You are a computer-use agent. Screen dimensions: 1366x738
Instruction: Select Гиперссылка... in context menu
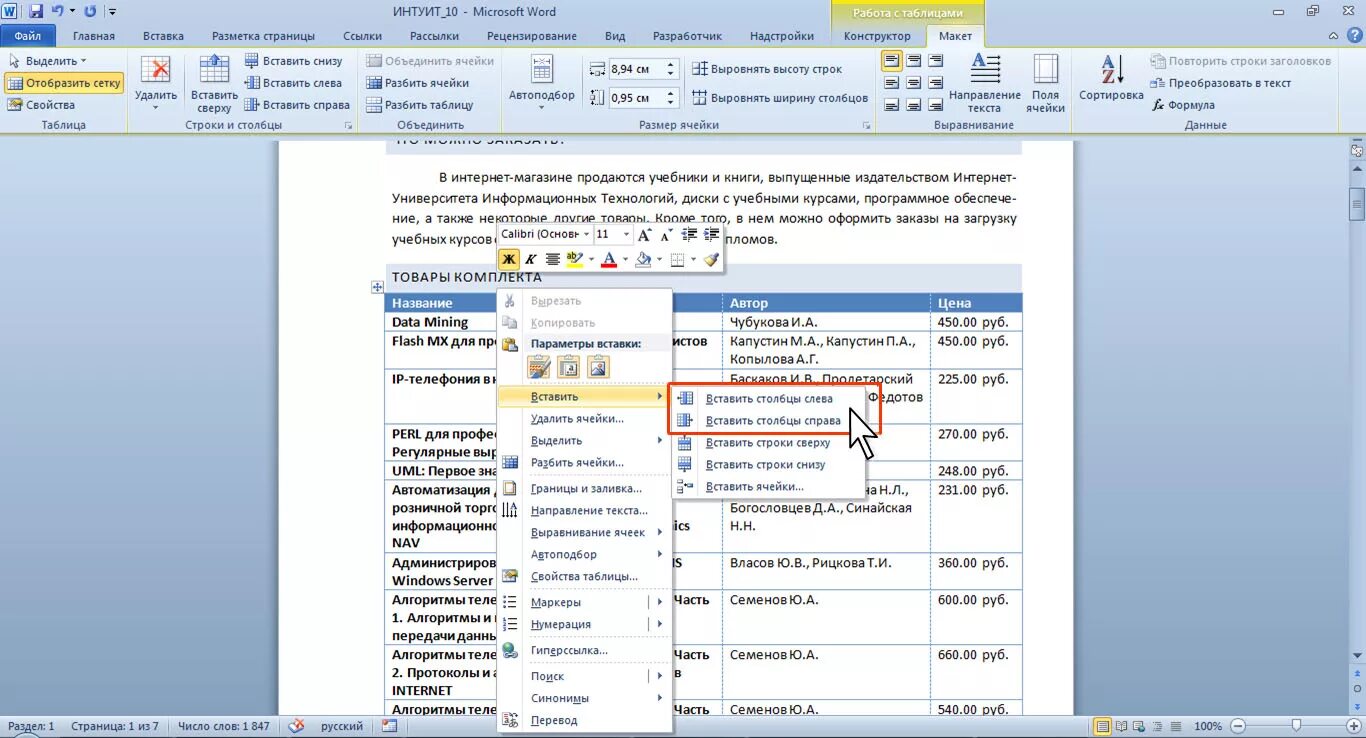(584, 651)
